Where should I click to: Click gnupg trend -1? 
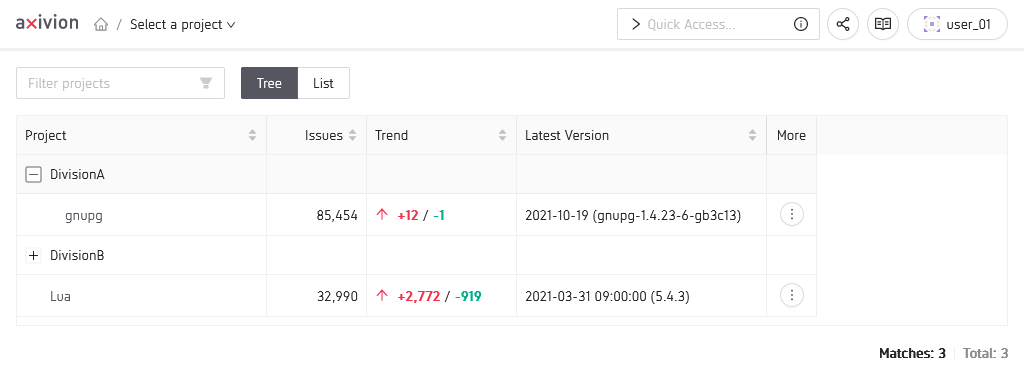pos(438,215)
